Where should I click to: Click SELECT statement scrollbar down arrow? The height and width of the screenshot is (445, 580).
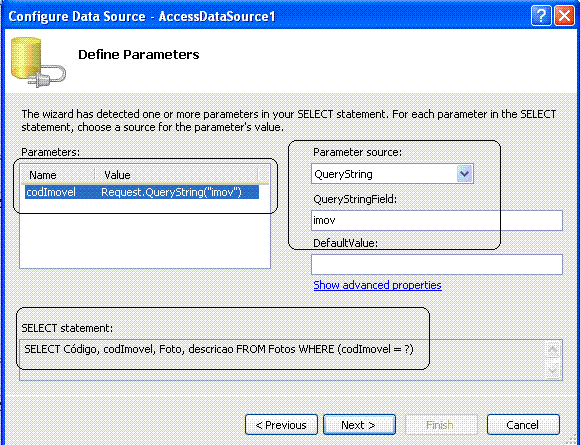[553, 370]
